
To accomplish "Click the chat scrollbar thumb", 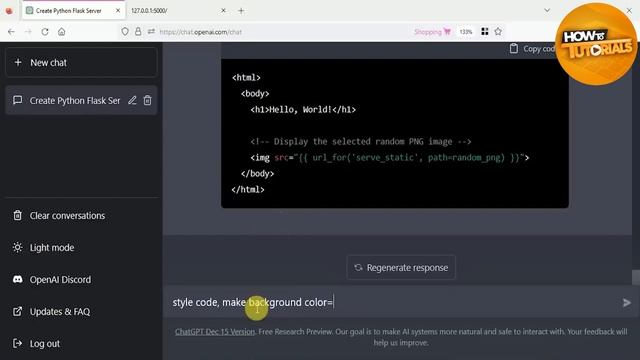I will 636,277.
